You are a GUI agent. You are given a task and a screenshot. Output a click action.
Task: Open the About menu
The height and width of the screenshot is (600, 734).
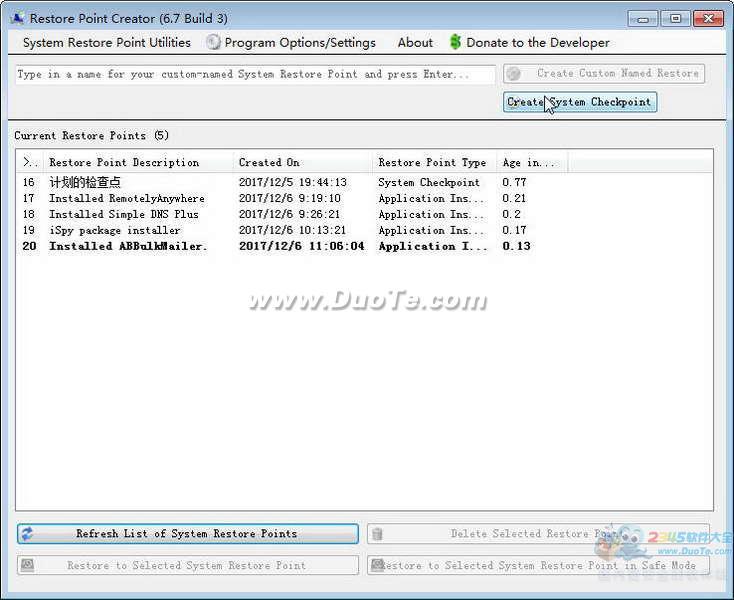[x=415, y=42]
